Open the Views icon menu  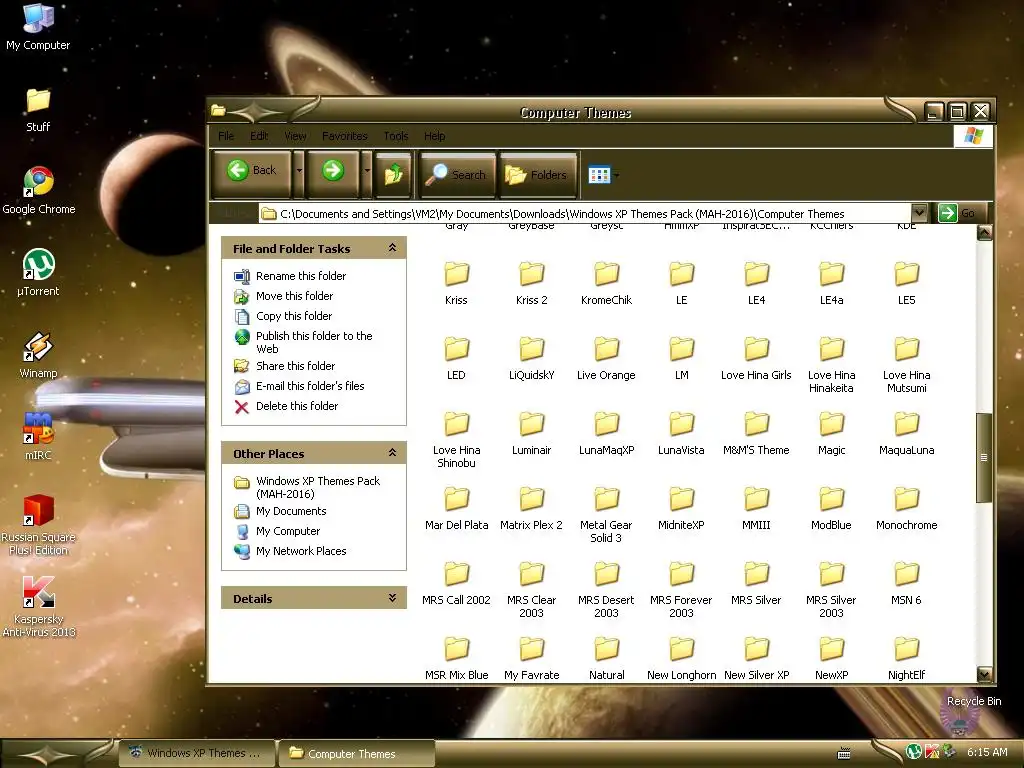pyautogui.click(x=603, y=175)
